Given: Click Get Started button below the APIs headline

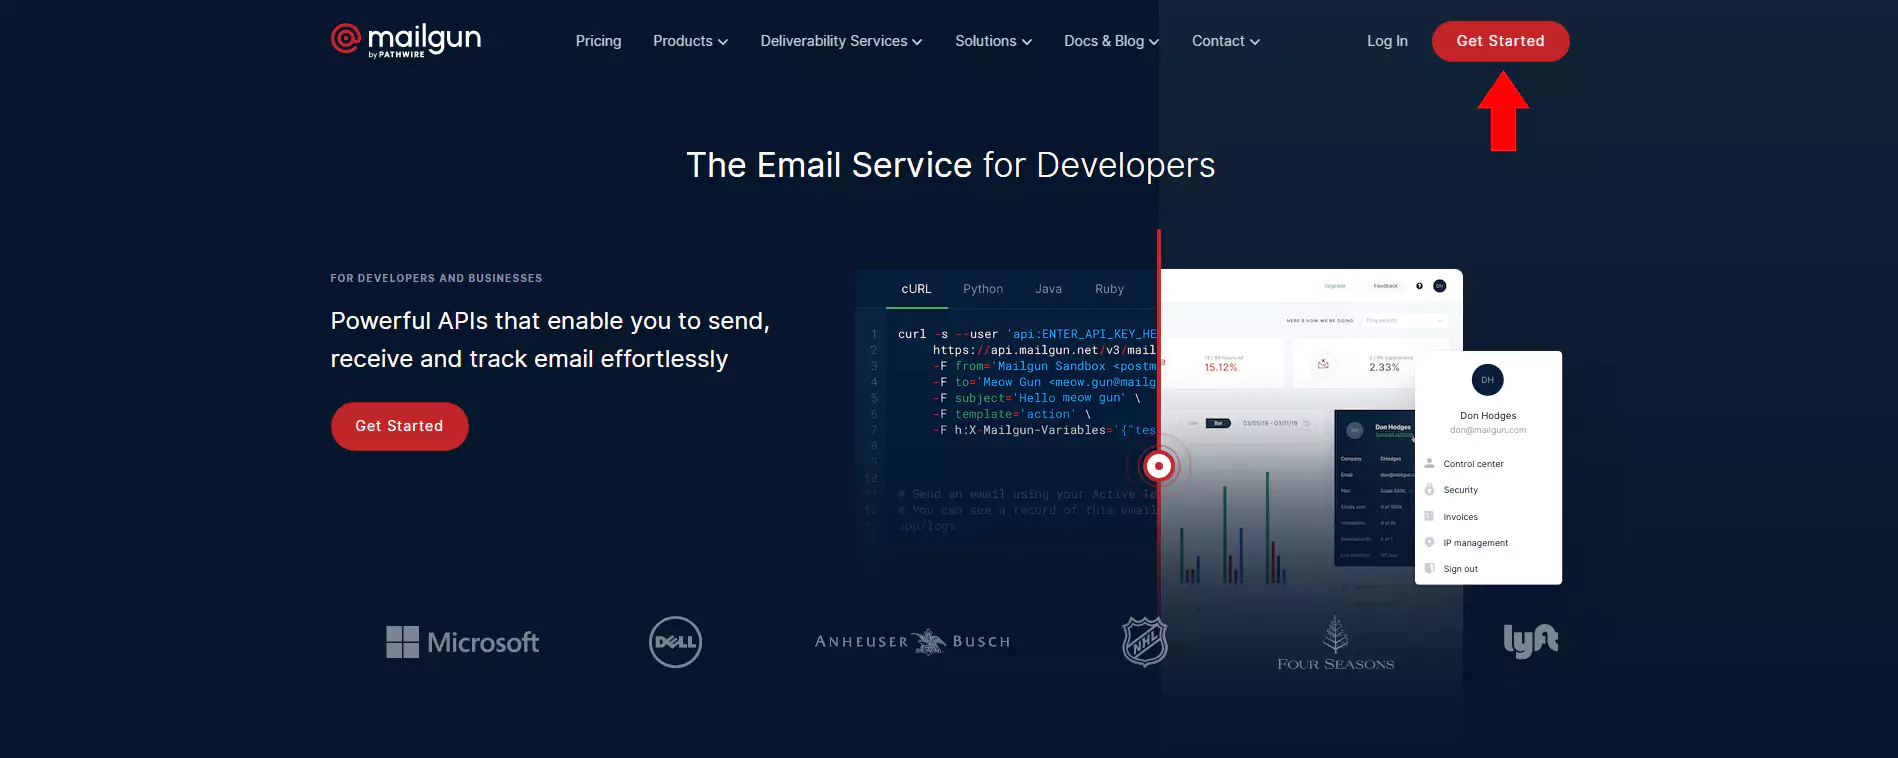Looking at the screenshot, I should point(399,426).
